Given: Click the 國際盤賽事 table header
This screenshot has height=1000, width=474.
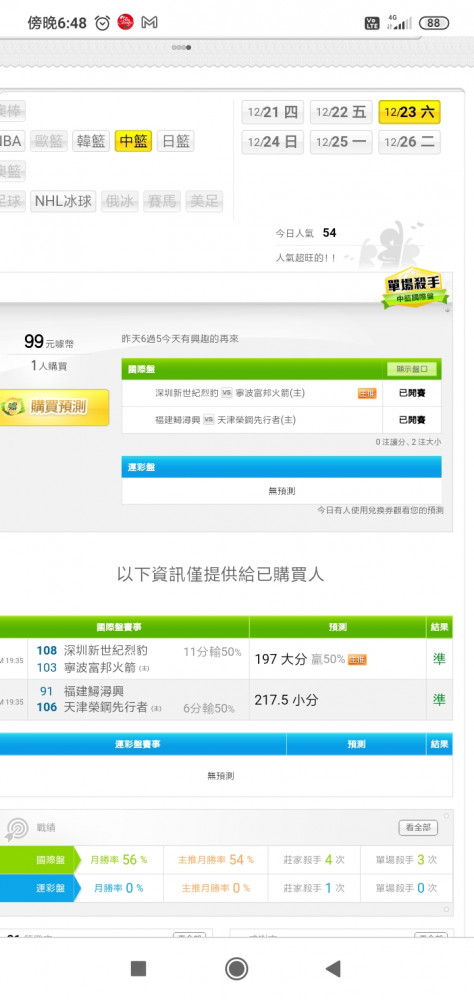Looking at the screenshot, I should [x=124, y=627].
